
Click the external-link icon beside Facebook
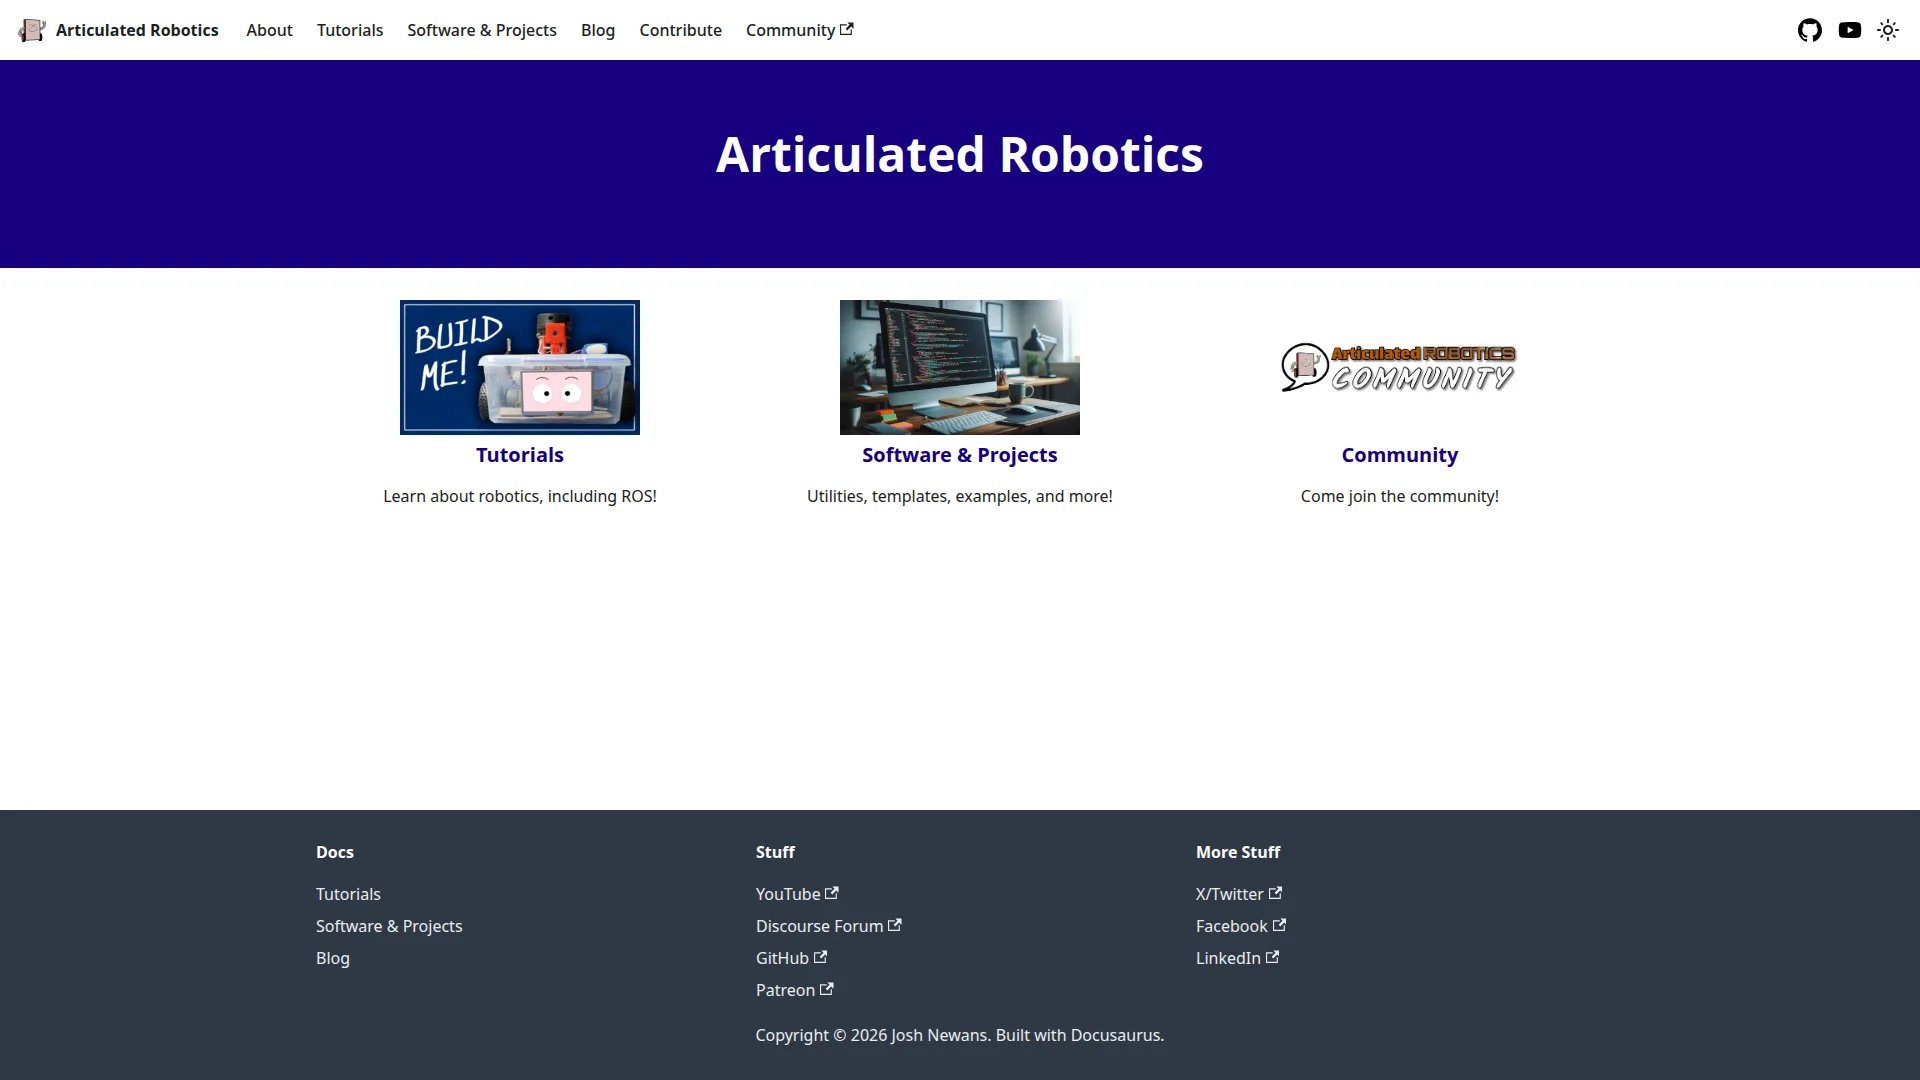[x=1279, y=925]
